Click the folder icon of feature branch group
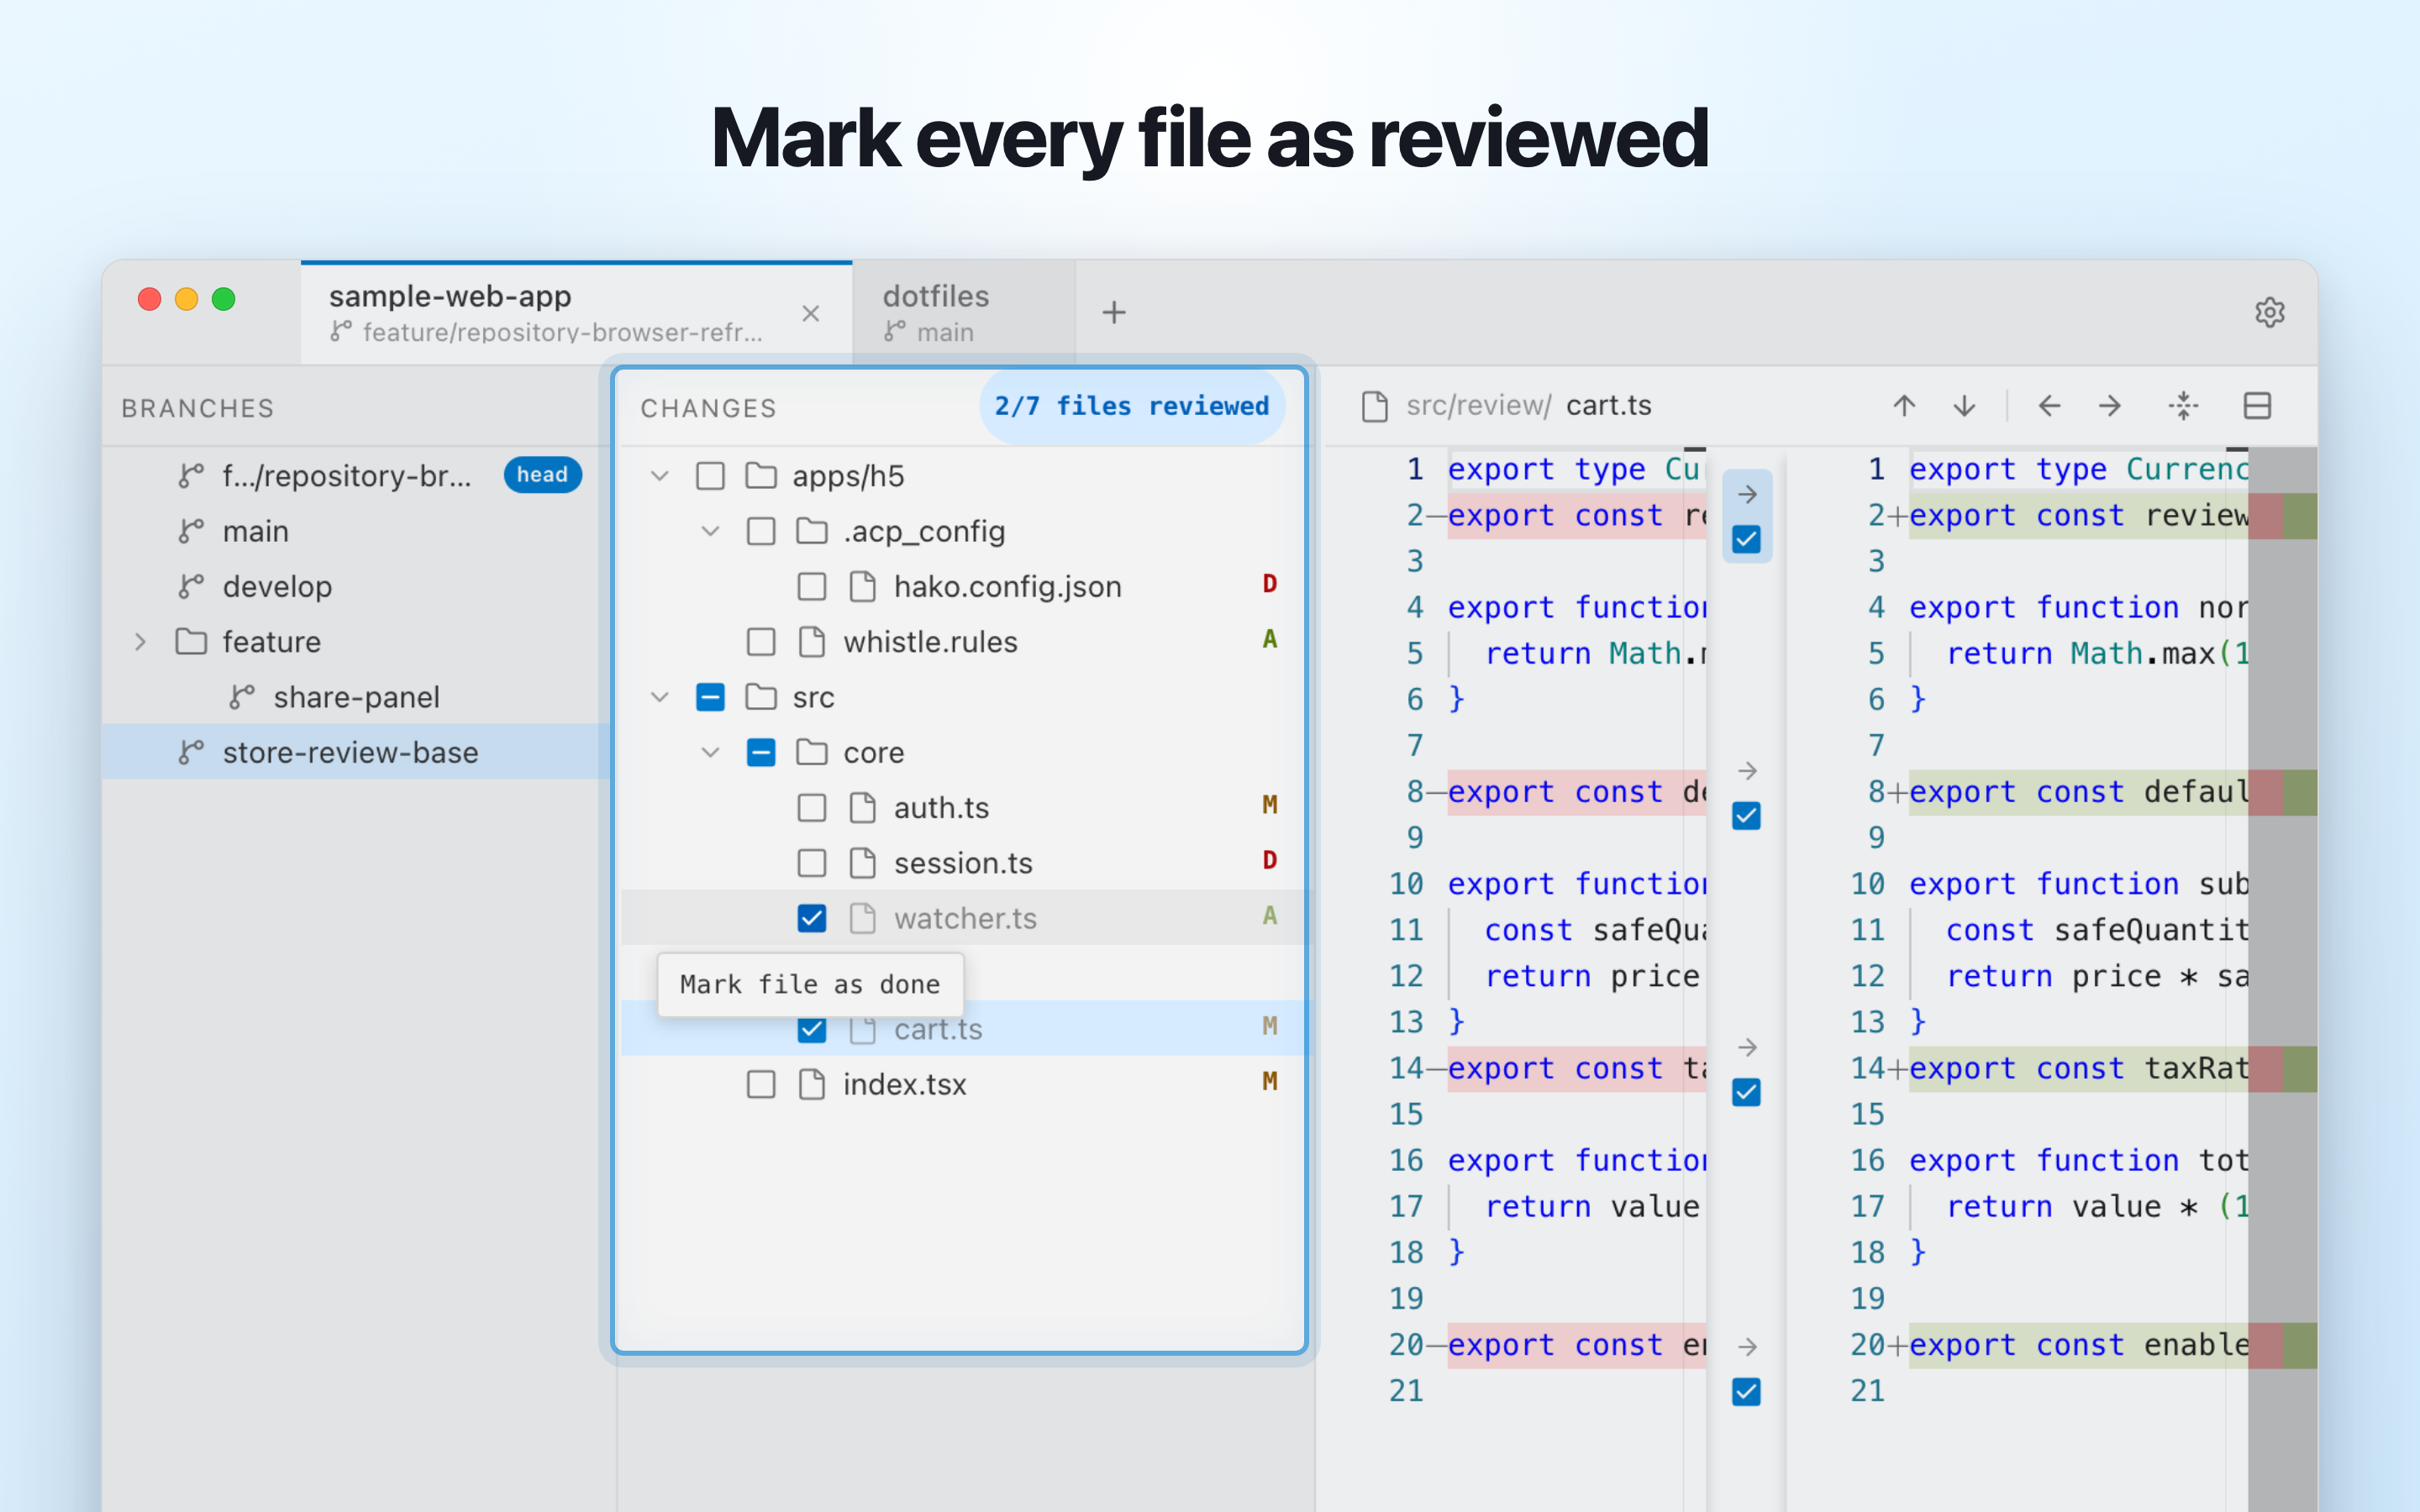The height and width of the screenshot is (1512, 2420). pos(191,641)
